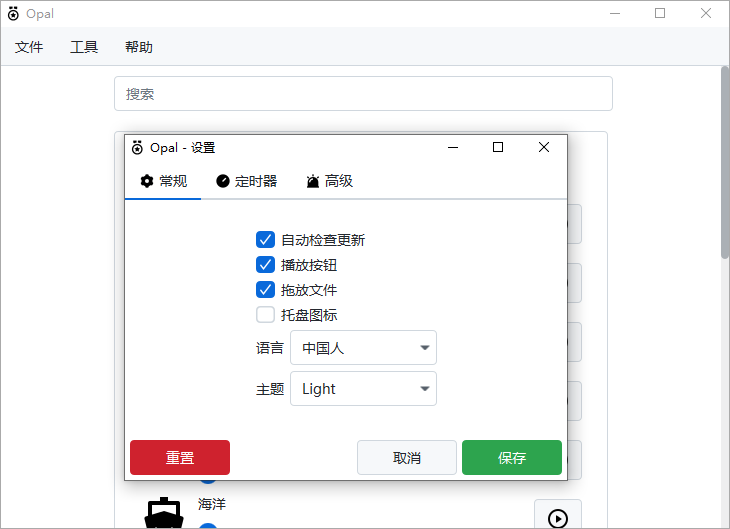This screenshot has width=730, height=529.
Task: Open the 工具 menu
Action: 84,47
